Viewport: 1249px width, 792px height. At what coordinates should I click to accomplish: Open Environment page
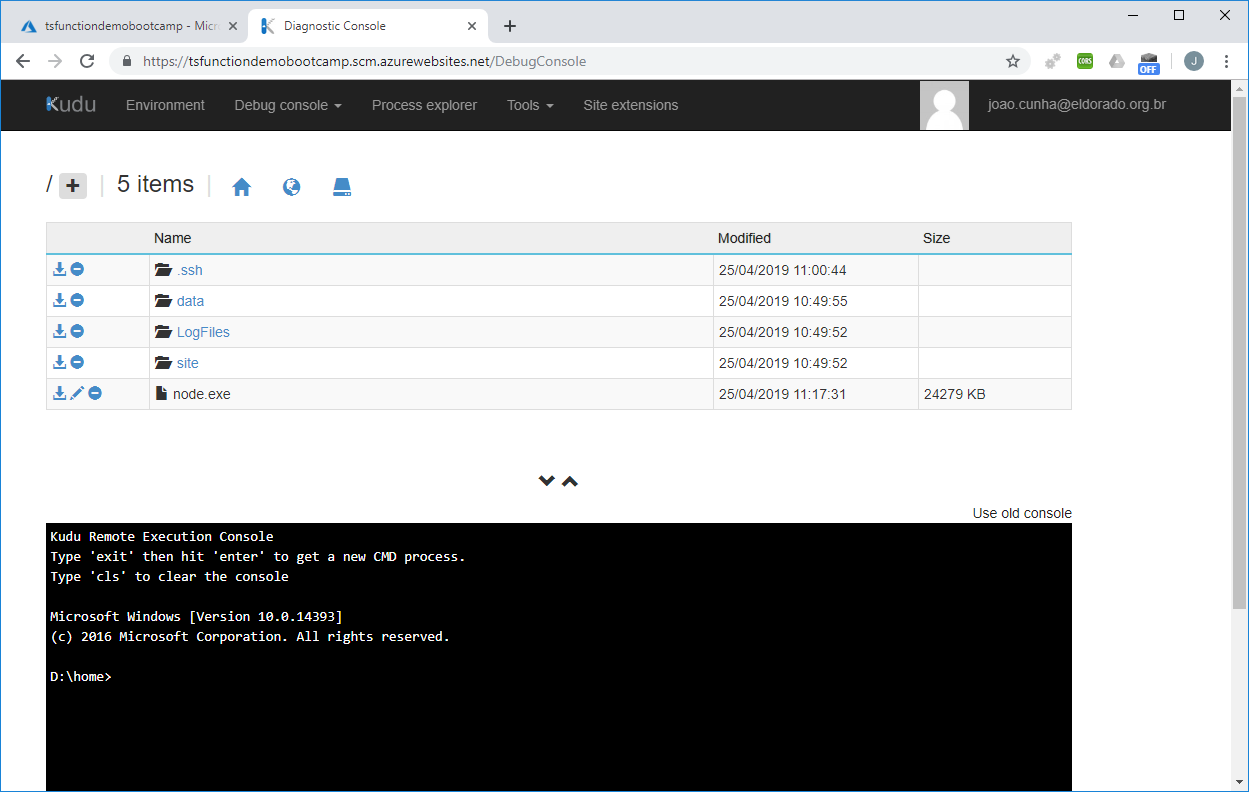click(x=165, y=105)
